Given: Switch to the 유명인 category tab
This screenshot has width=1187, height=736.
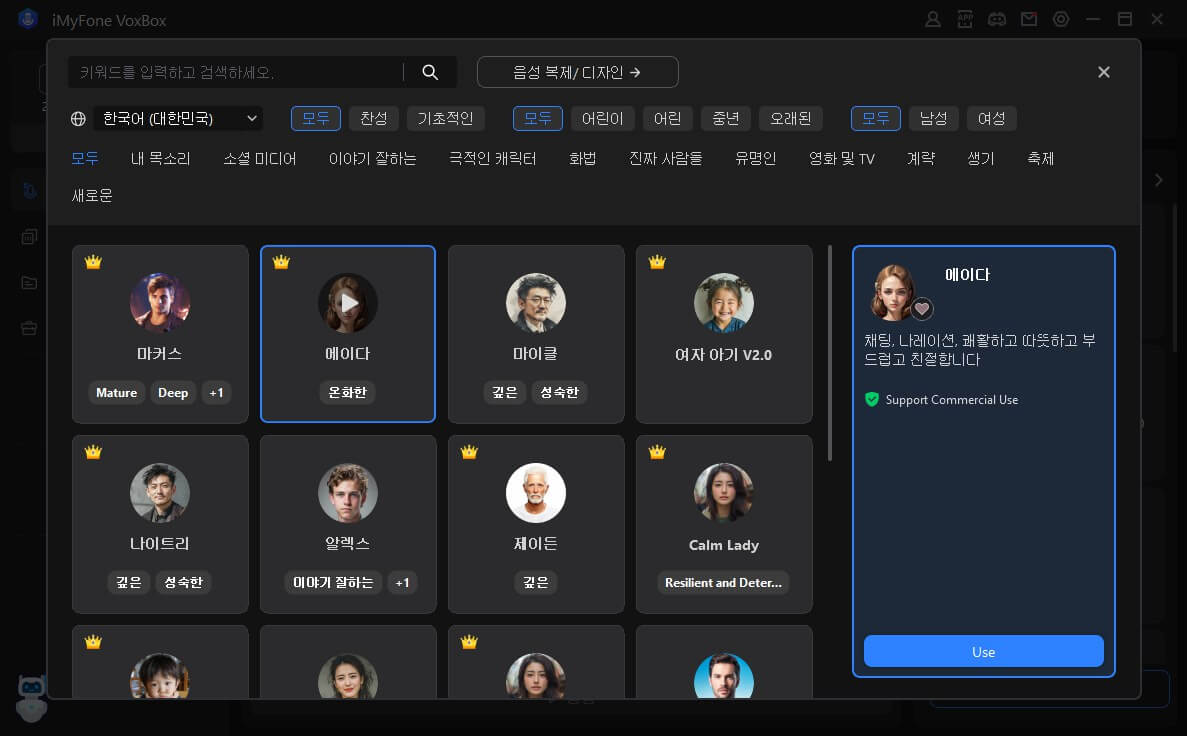Looking at the screenshot, I should pyautogui.click(x=754, y=158).
